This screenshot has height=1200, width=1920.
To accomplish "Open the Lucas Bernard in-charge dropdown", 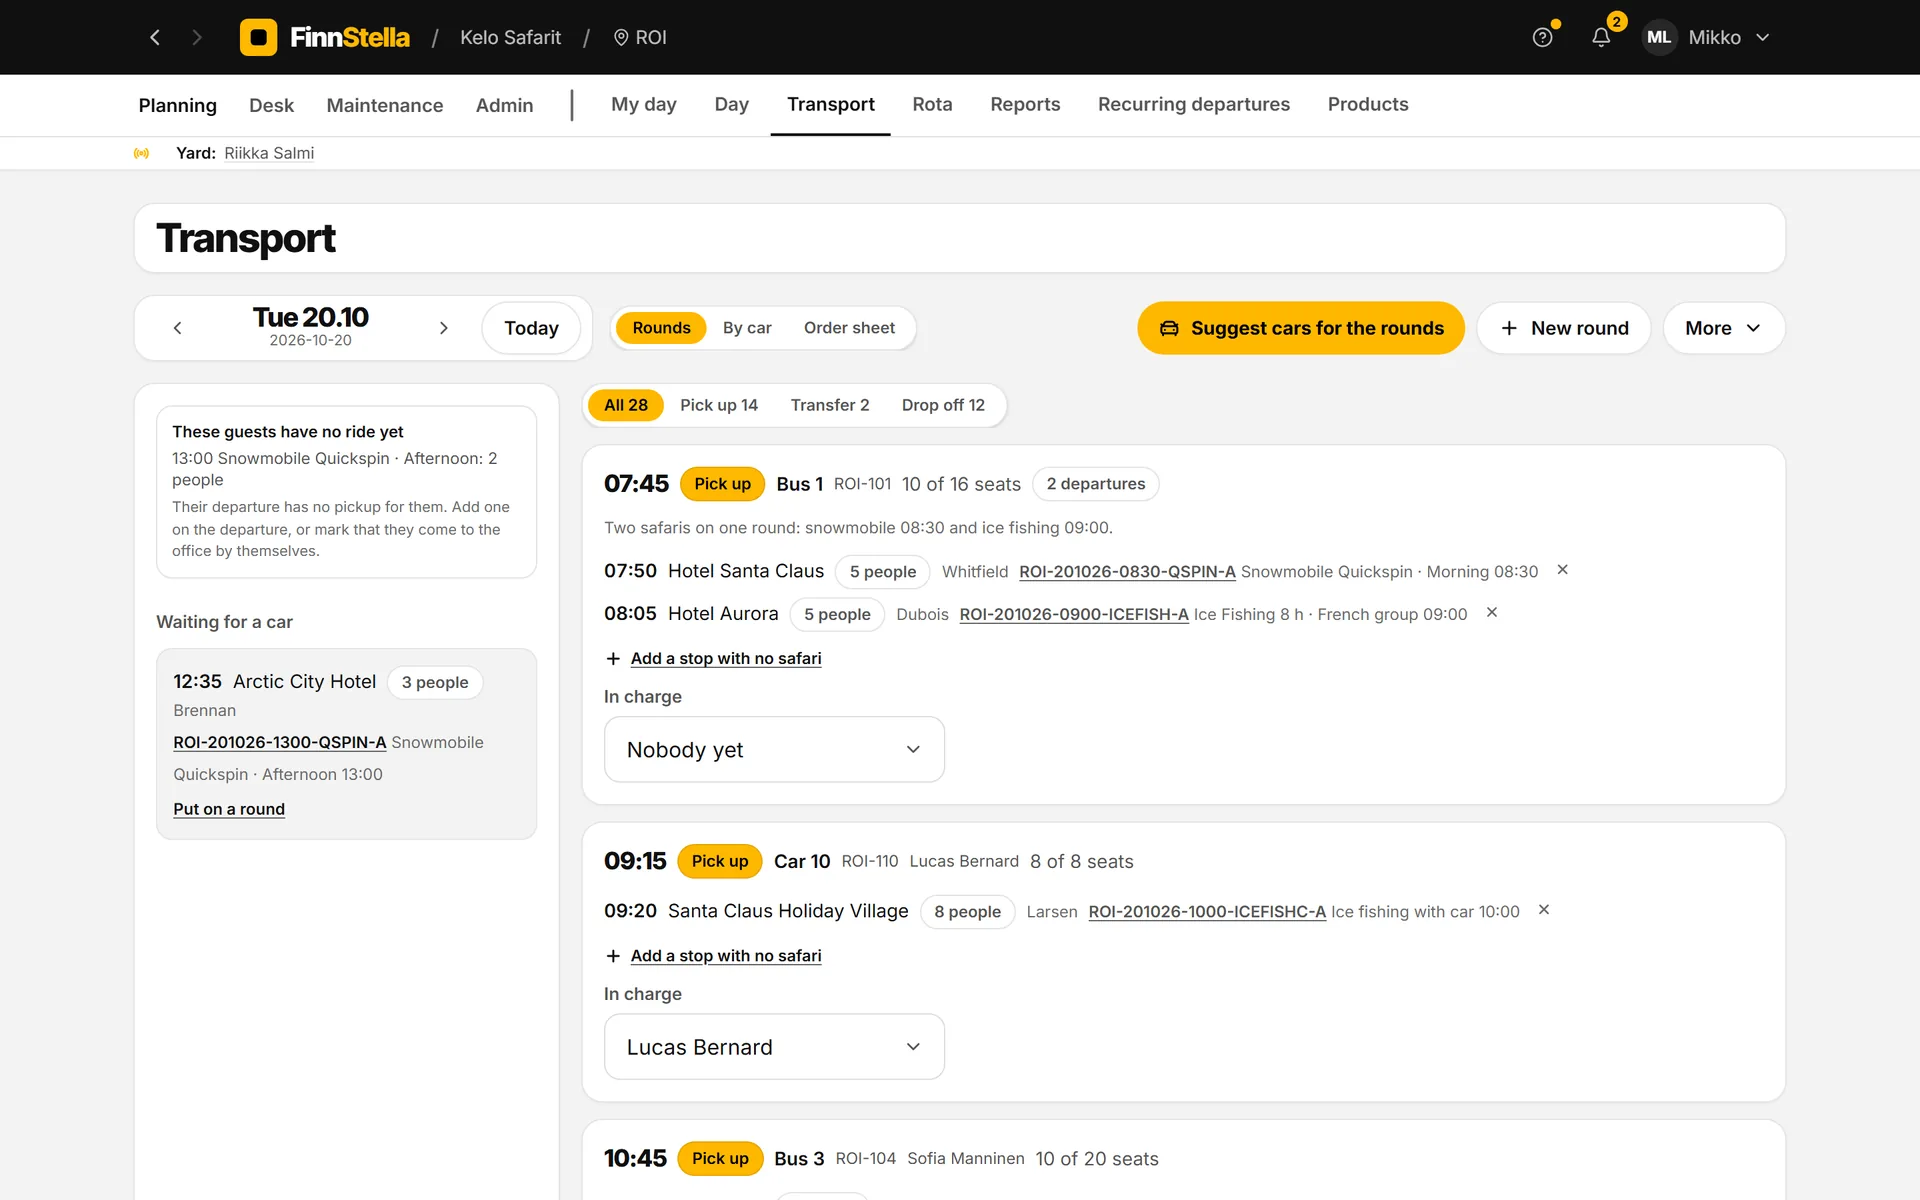I will [774, 1046].
